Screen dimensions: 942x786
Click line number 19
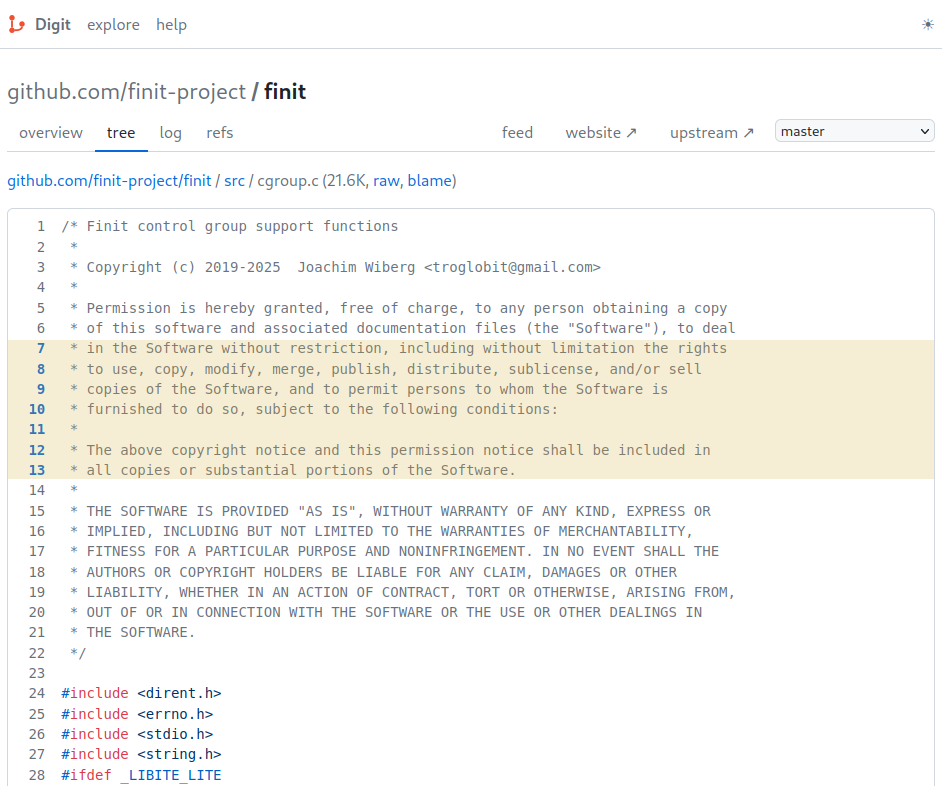tap(37, 593)
